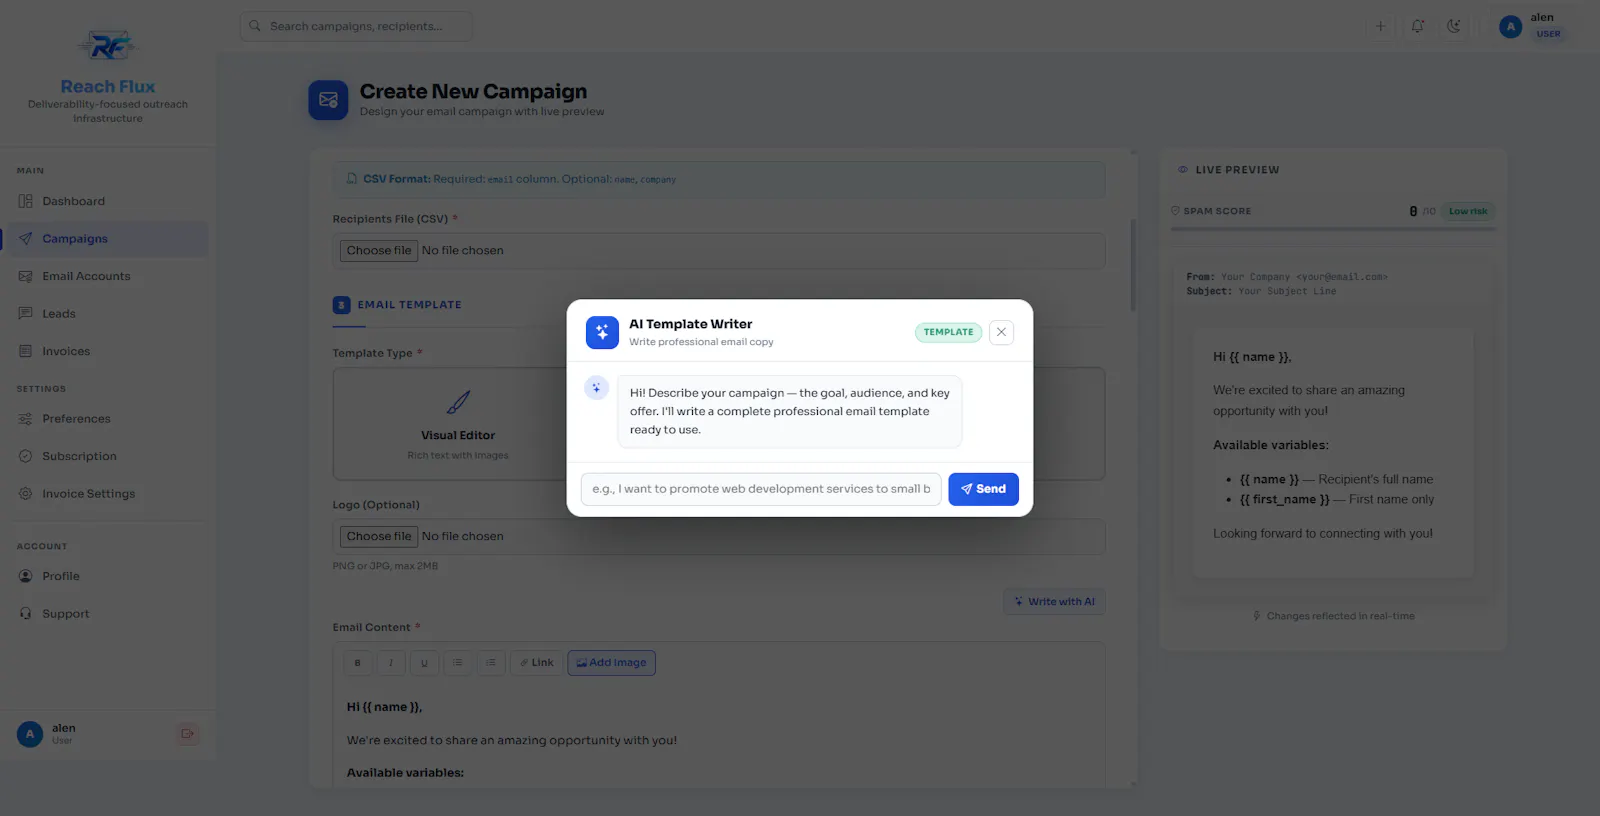Go to Subscription settings
The image size is (1600, 816).
[x=107, y=456]
